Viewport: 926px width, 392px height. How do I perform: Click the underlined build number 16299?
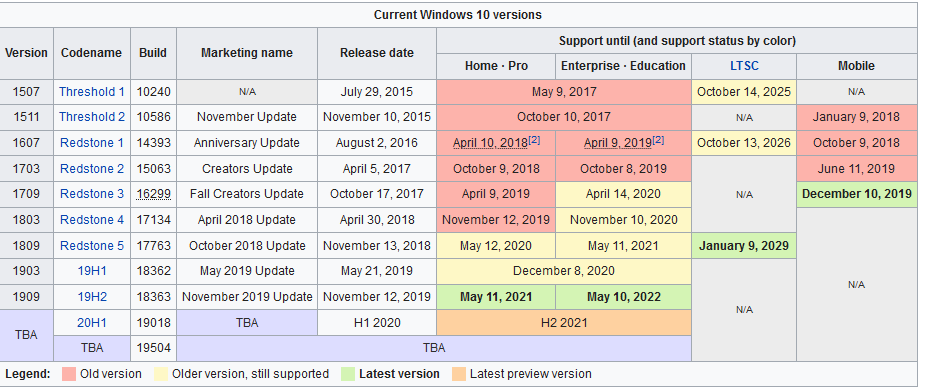click(x=154, y=194)
